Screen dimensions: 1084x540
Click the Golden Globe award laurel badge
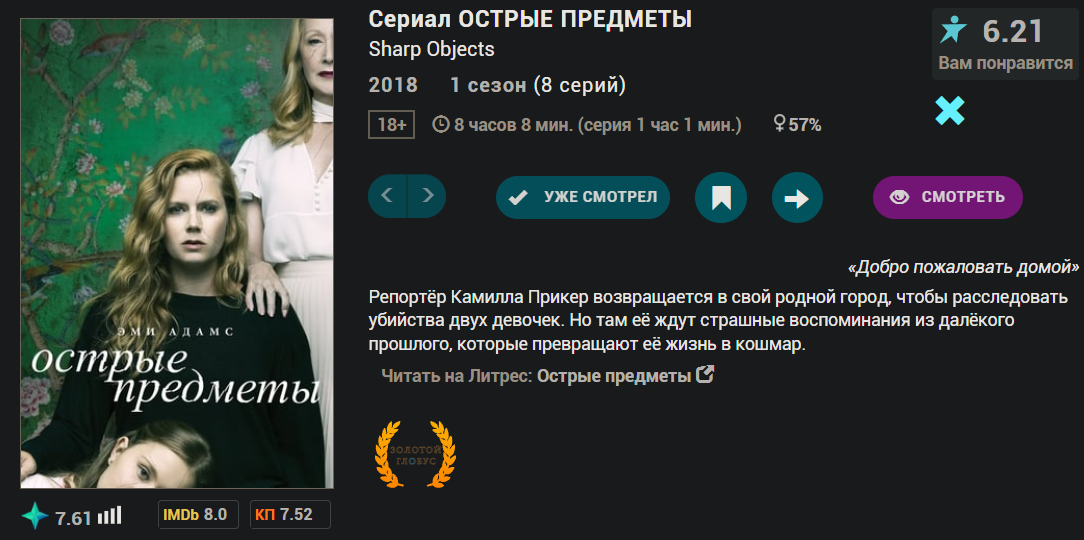point(415,454)
